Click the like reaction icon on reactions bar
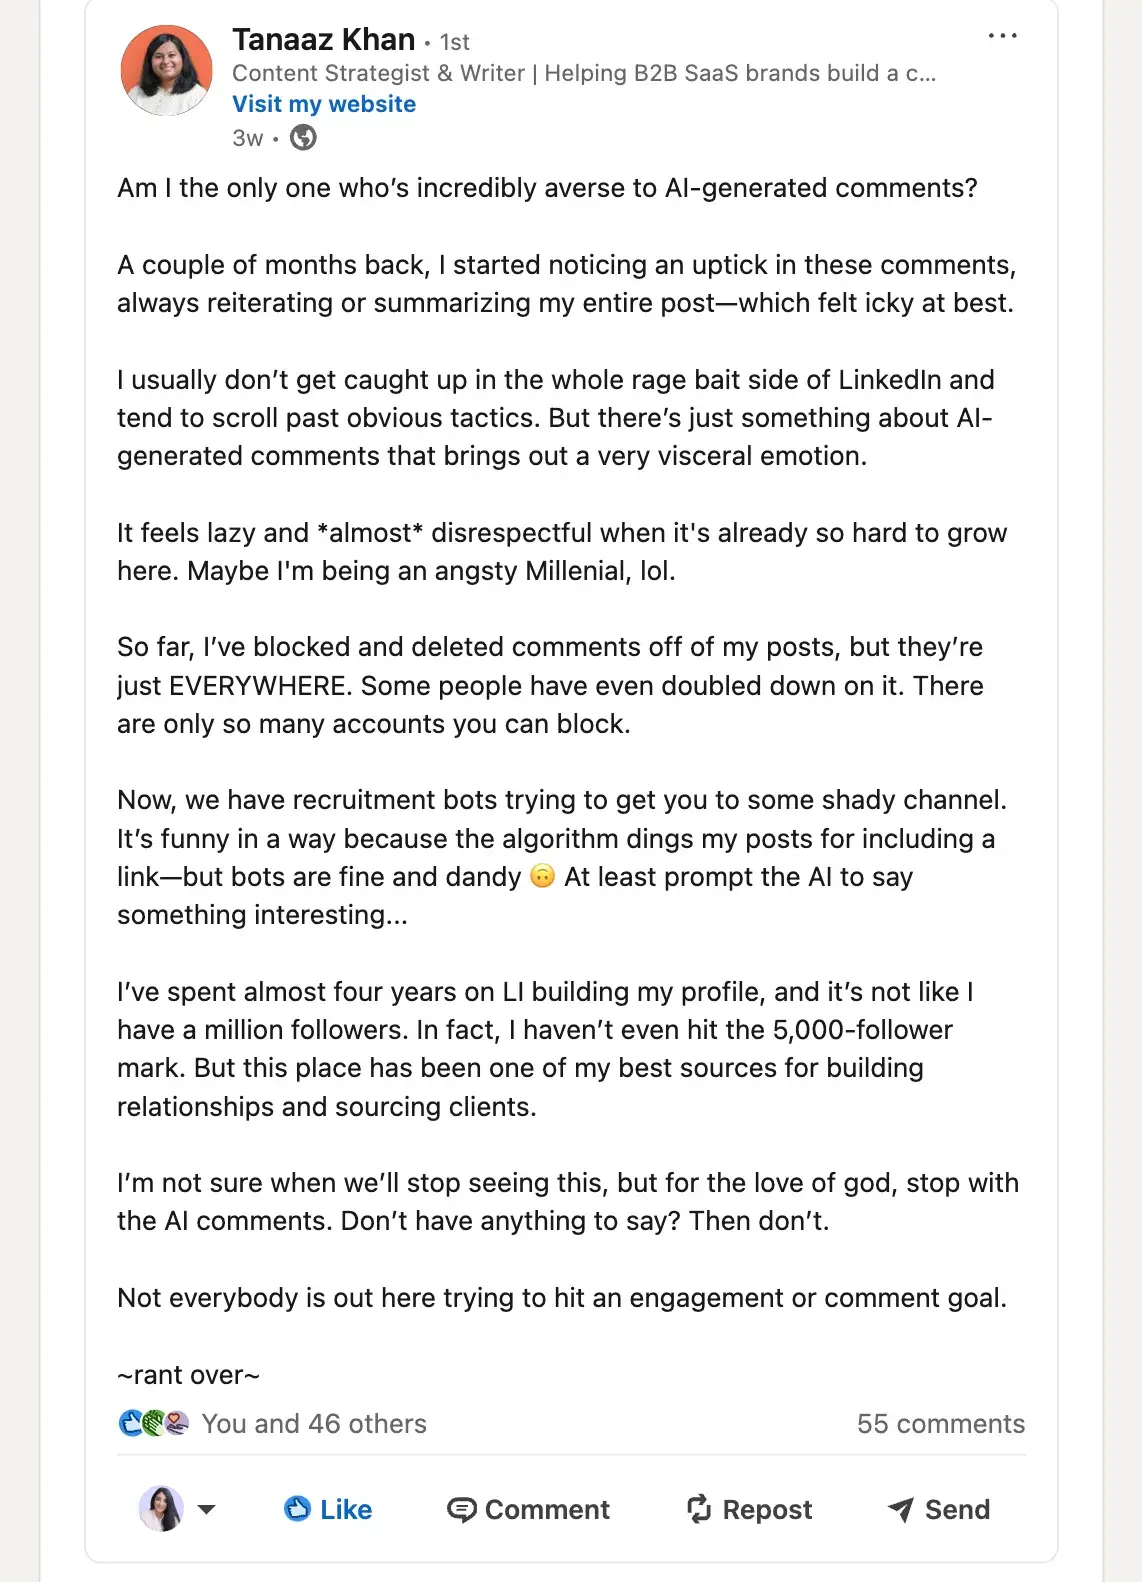Viewport: 1142px width, 1582px height. tap(129, 1422)
